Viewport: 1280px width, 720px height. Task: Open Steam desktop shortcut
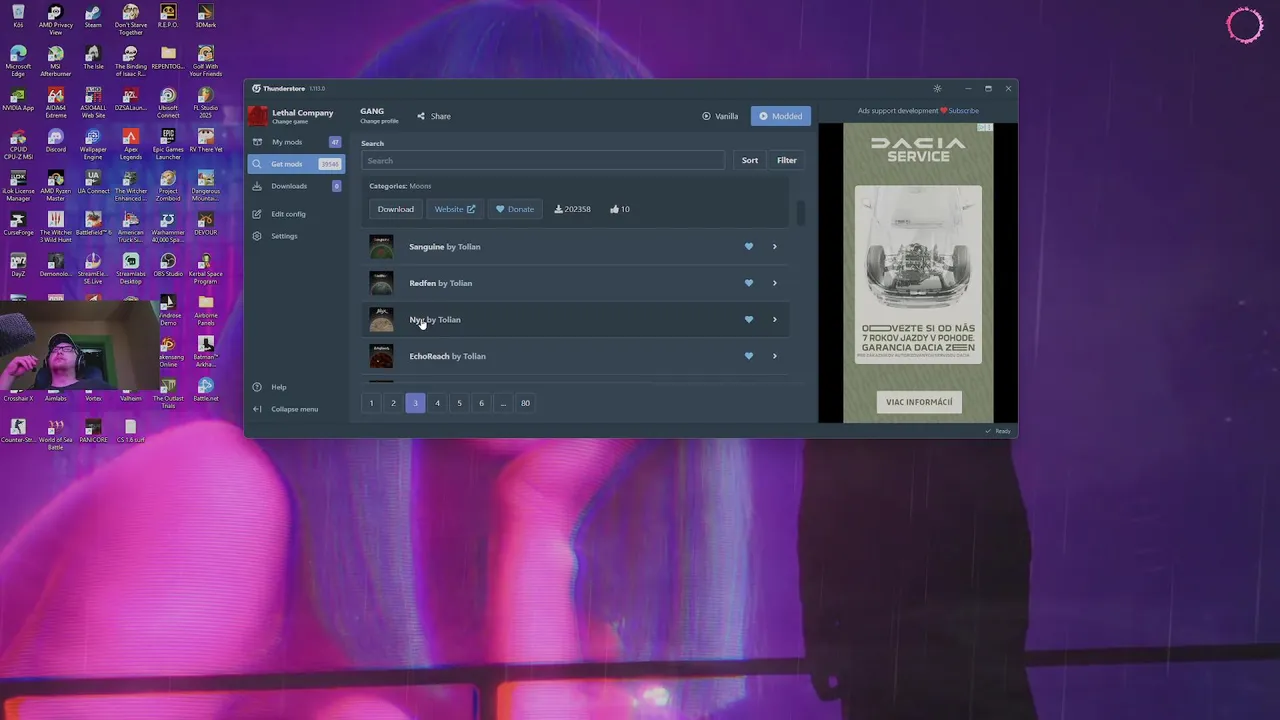pos(93,17)
